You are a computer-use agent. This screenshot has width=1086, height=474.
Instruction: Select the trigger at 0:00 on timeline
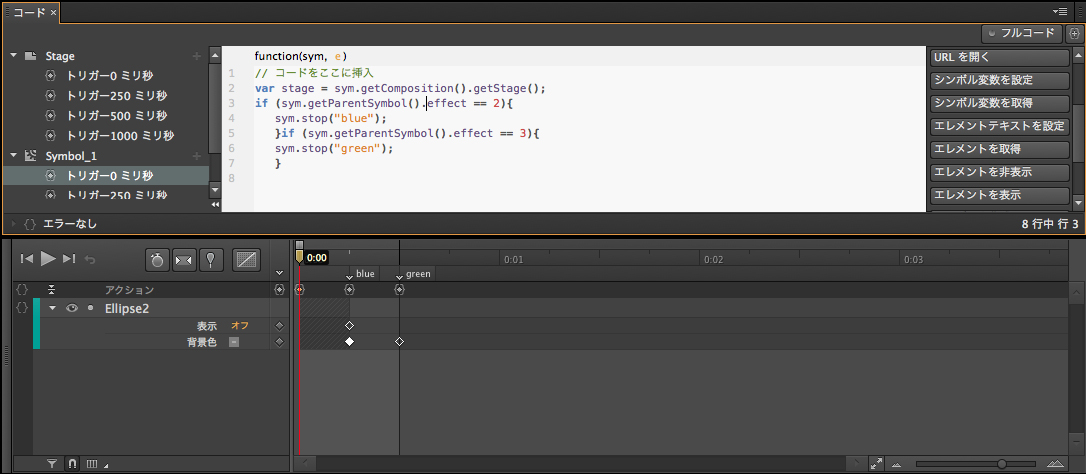click(x=299, y=290)
